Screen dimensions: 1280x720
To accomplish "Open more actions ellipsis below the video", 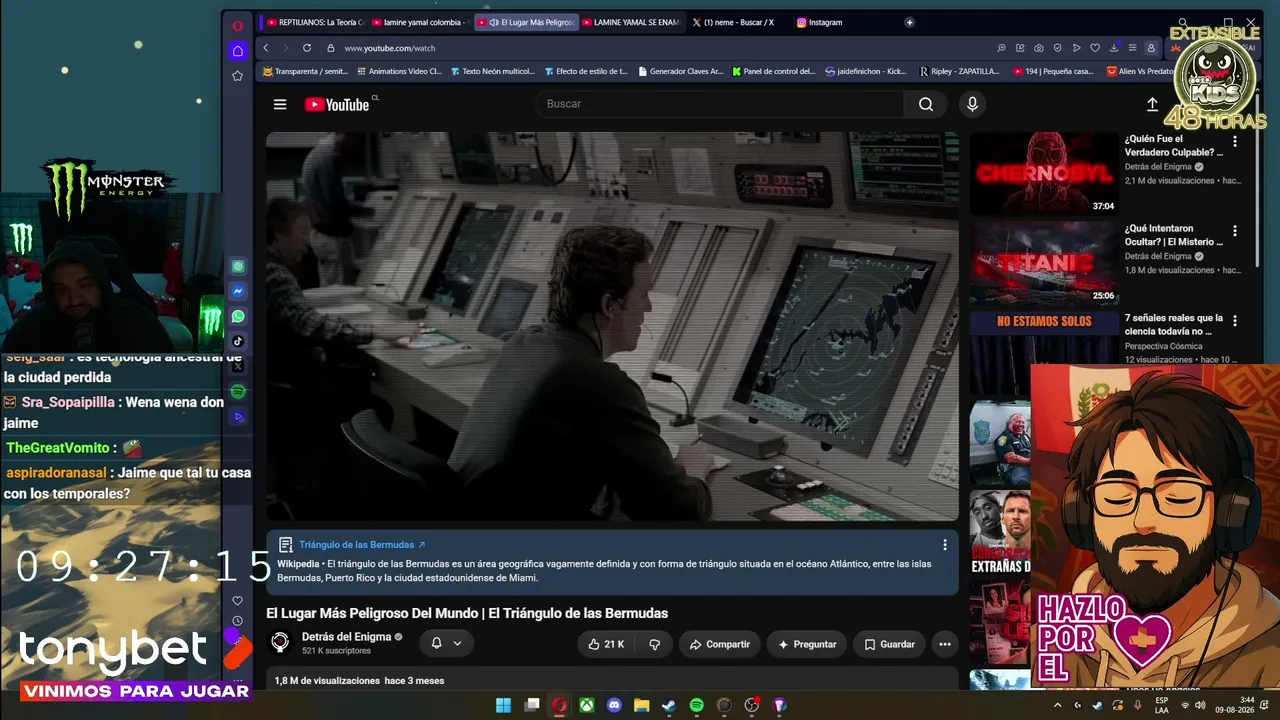I will click(945, 644).
